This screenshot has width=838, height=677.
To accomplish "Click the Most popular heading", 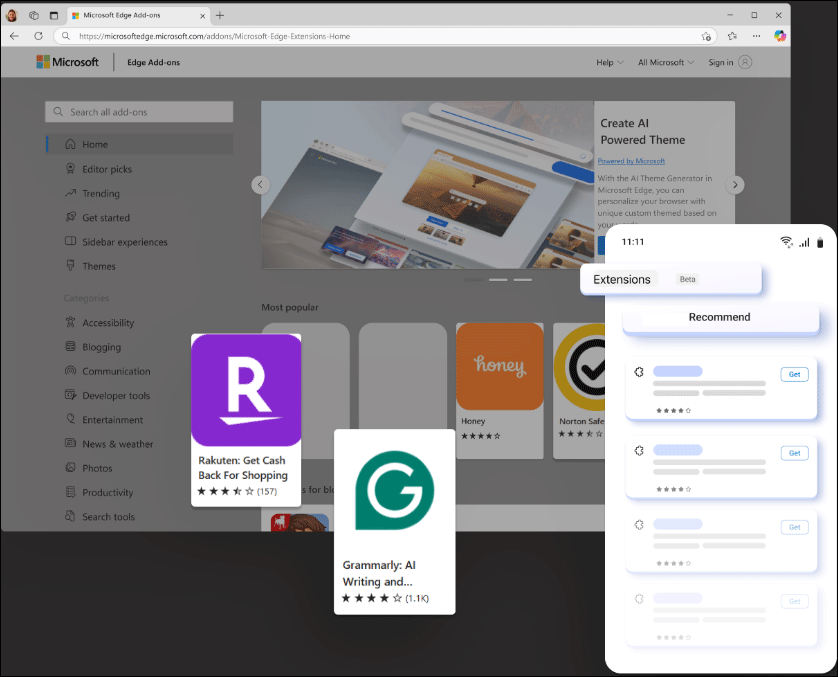I will pos(290,308).
